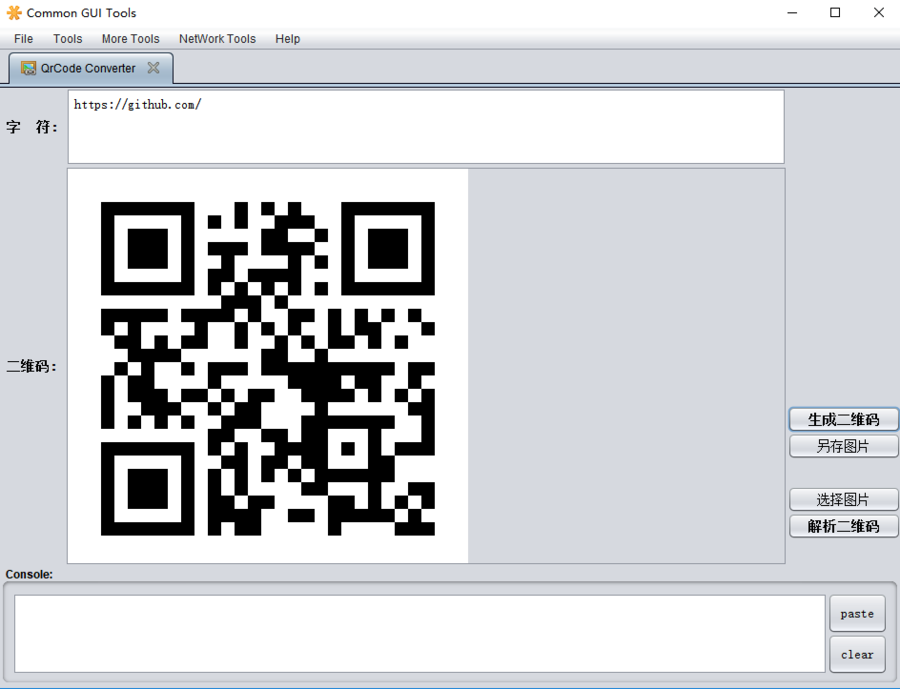Click the 解析二维码 (Parse QR Code) button
Viewport: 900px width, 689px height.
pos(843,526)
